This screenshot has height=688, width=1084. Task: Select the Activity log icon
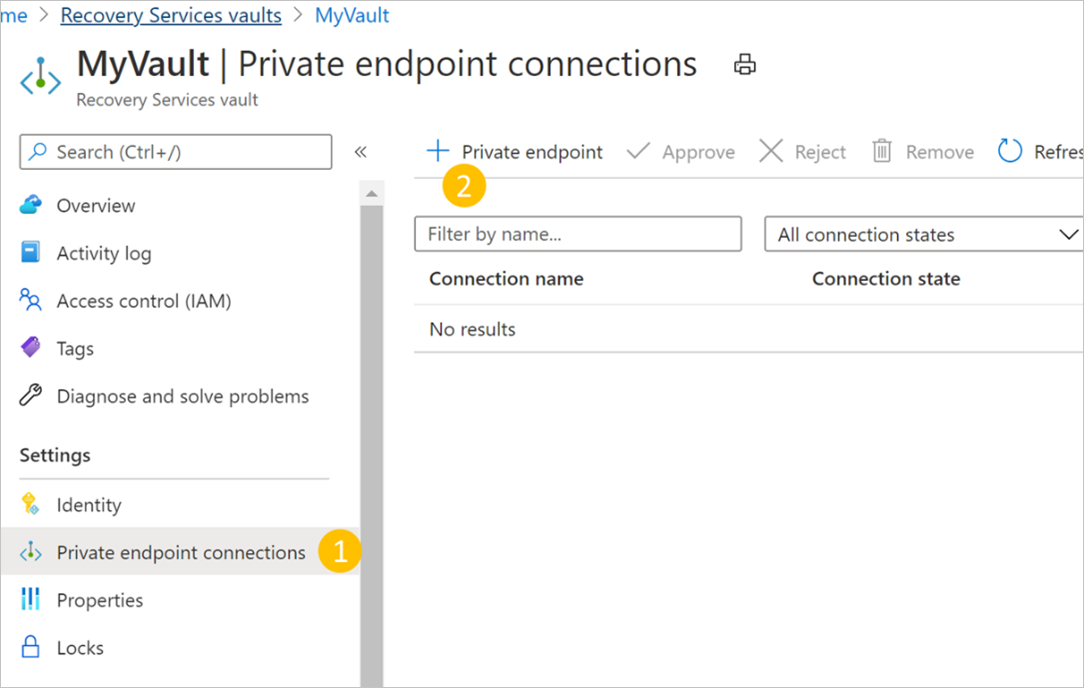[31, 252]
